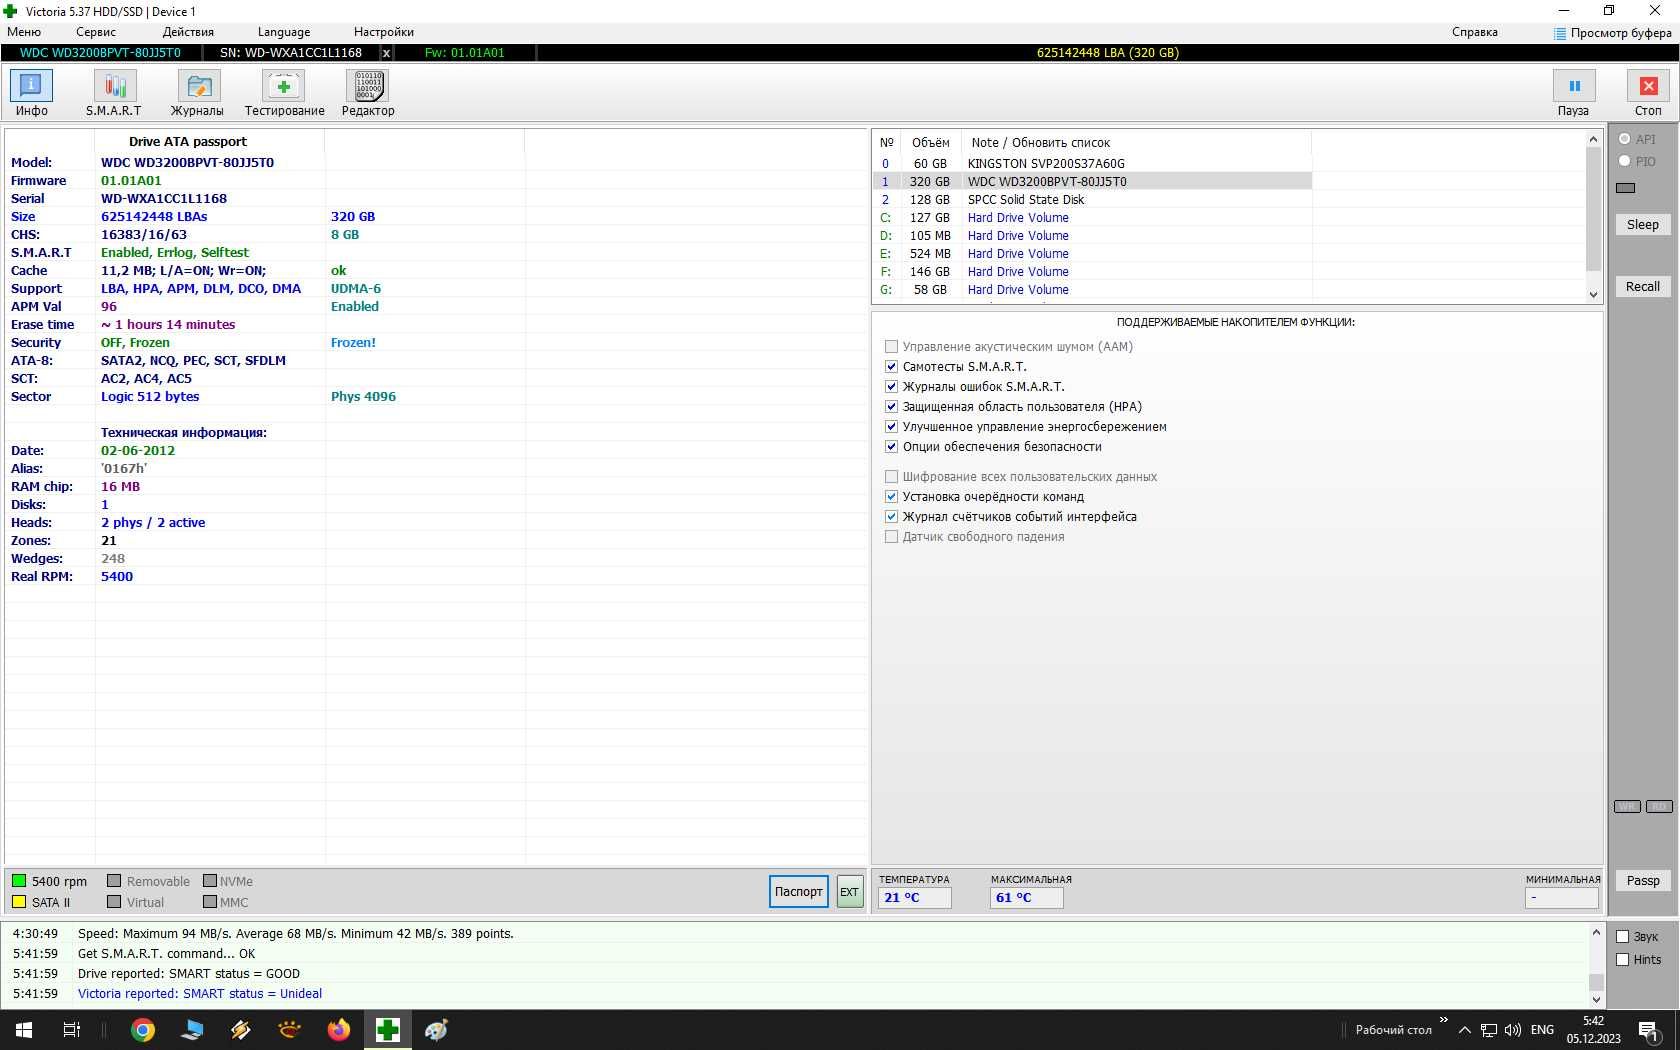Screen dimensions: 1680x1050
Task: Click the 5400 rpm green indicator
Action: point(19,881)
